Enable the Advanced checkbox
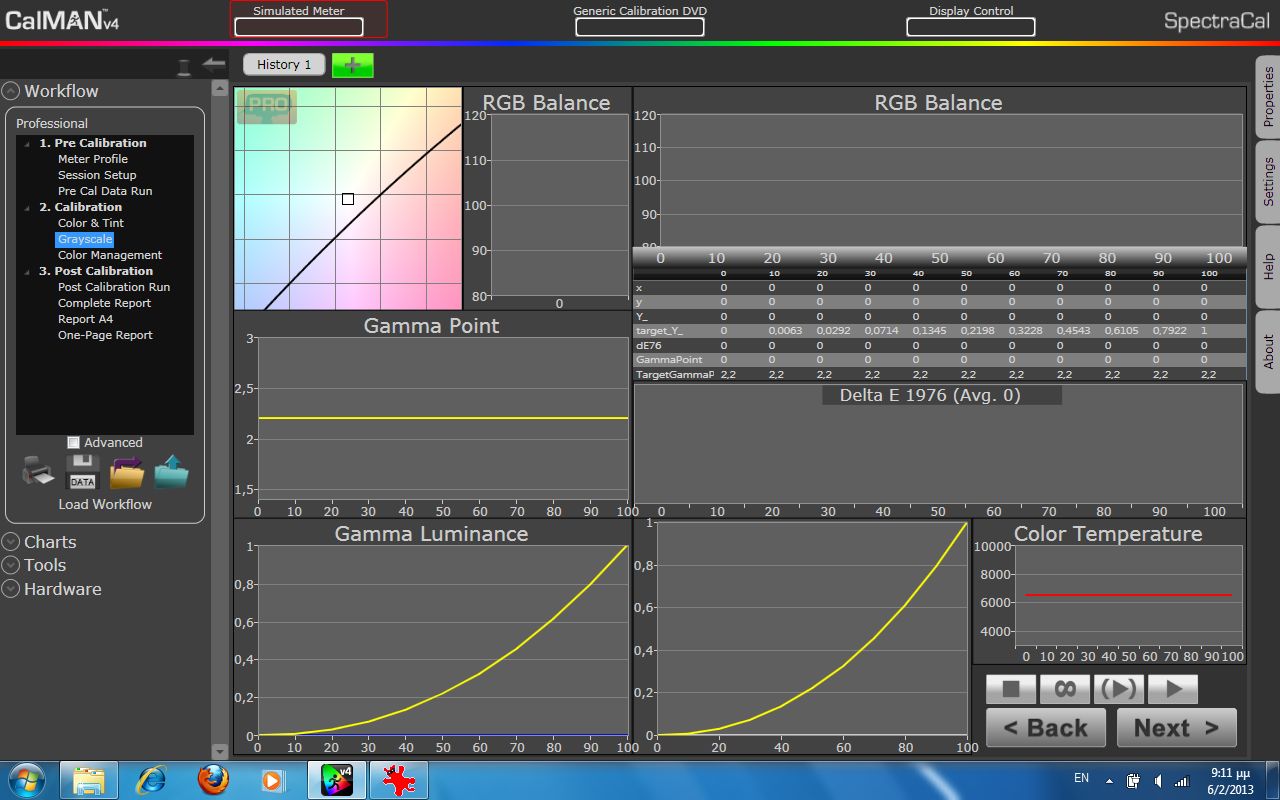This screenshot has width=1280, height=800. coord(73,443)
